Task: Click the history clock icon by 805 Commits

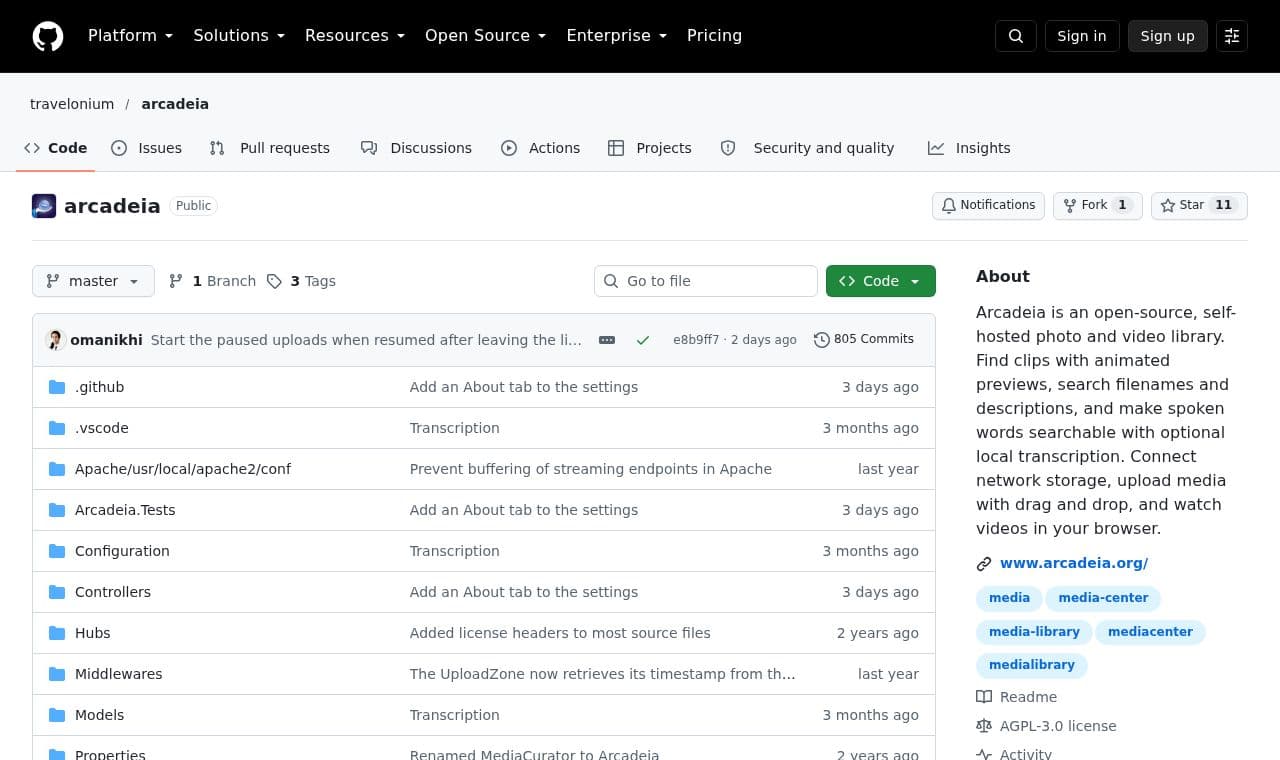Action: [x=822, y=340]
